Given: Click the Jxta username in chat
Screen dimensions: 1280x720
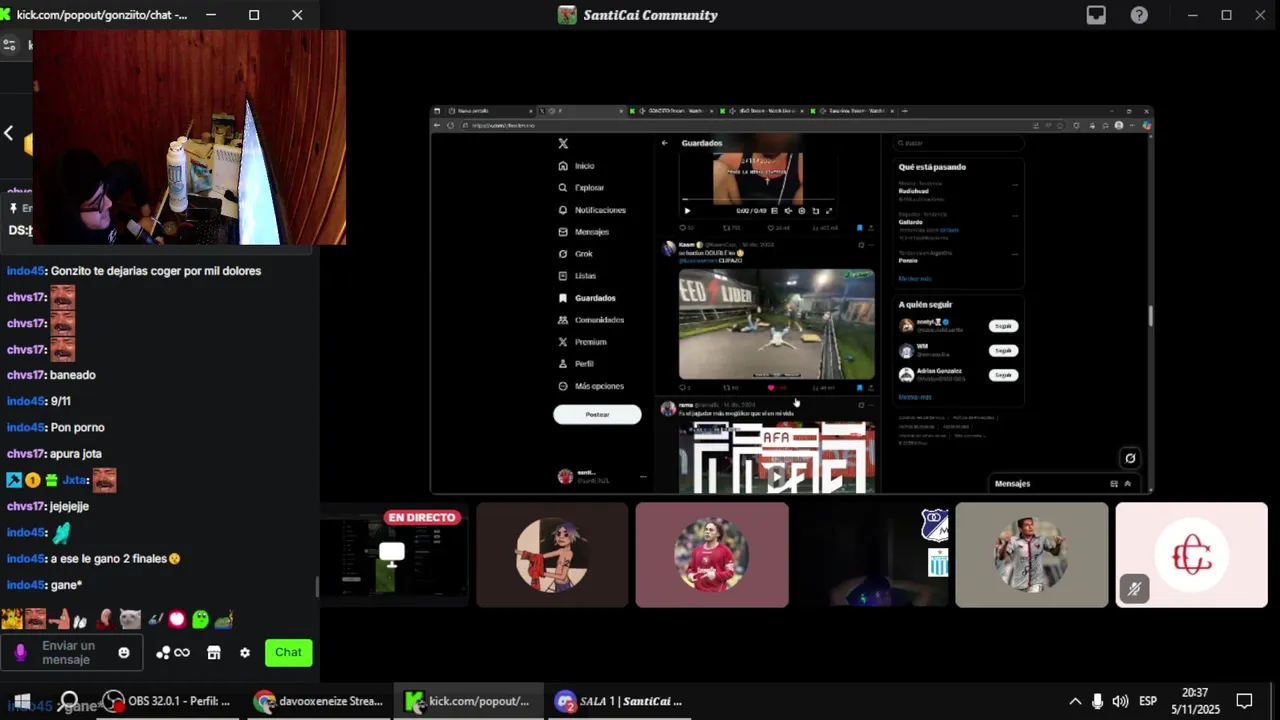Looking at the screenshot, I should point(74,480).
